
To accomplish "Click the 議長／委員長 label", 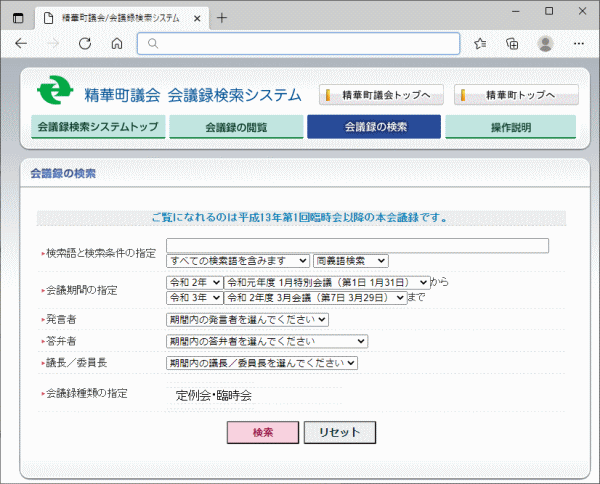I will [x=77, y=363].
